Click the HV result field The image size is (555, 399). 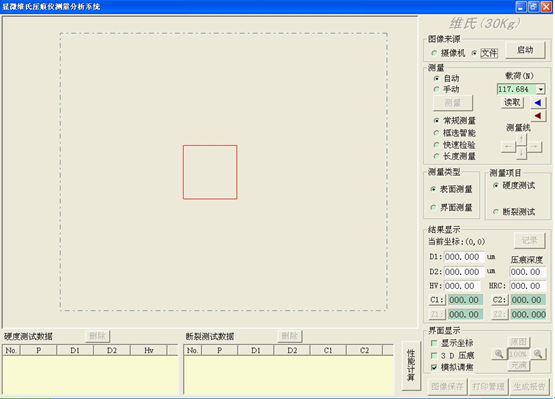pos(462,286)
